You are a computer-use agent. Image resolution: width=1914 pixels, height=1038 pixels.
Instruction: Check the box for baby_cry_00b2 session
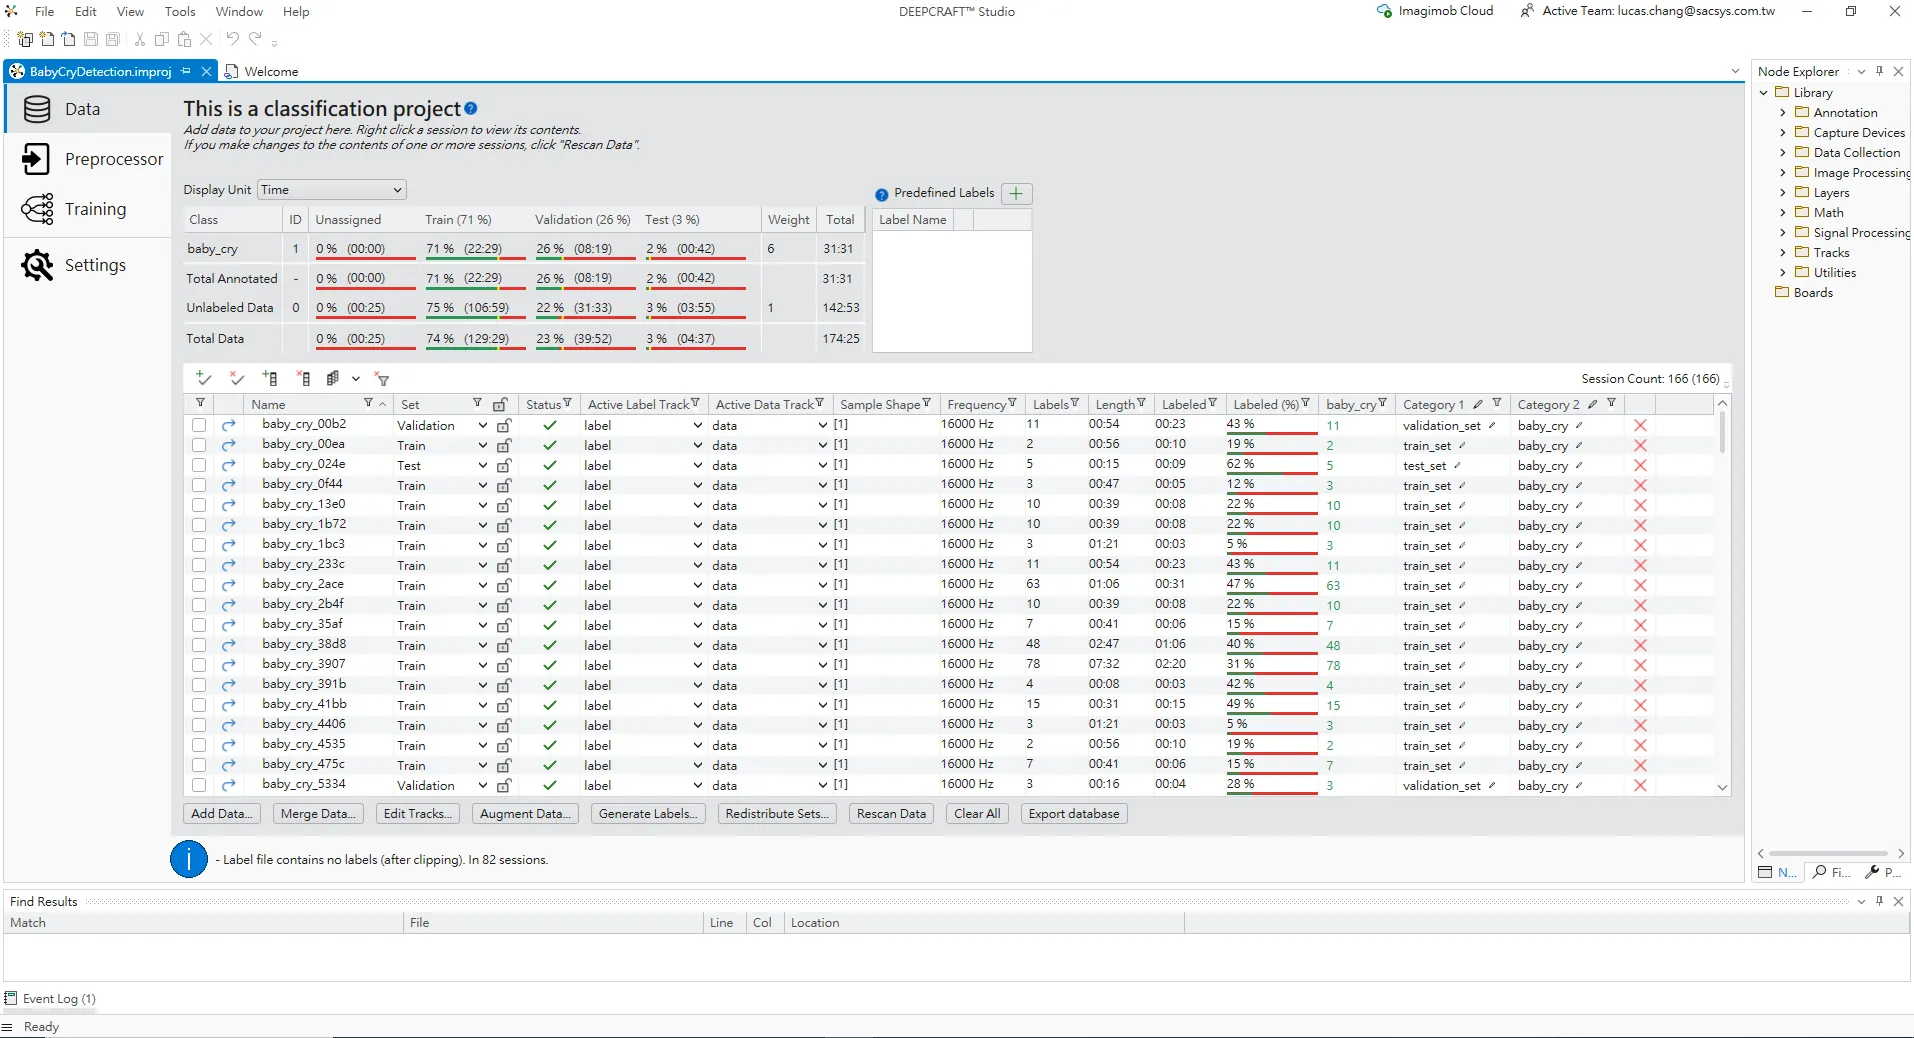(x=199, y=425)
